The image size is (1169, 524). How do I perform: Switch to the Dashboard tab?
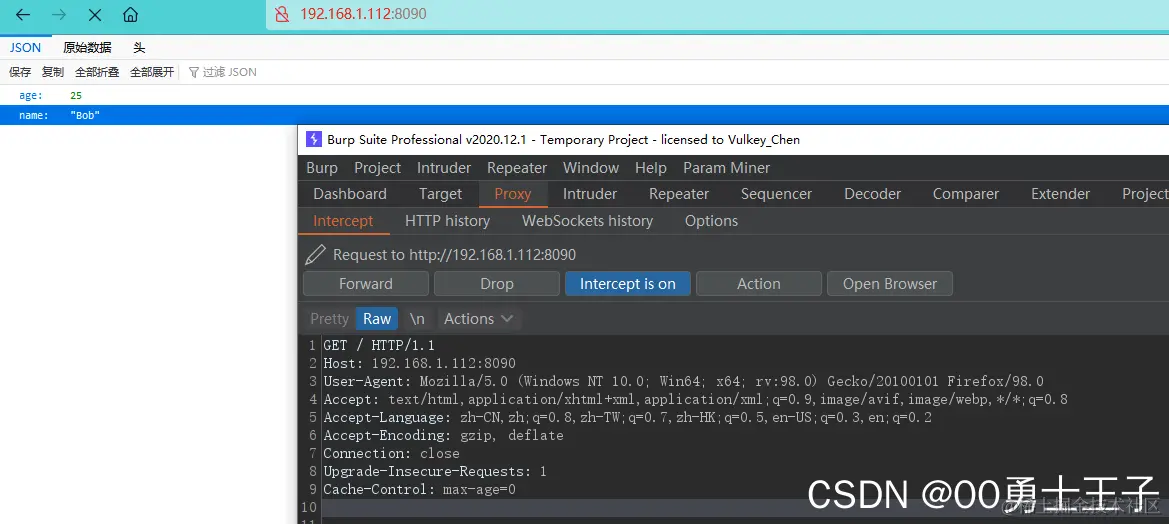[x=350, y=194]
